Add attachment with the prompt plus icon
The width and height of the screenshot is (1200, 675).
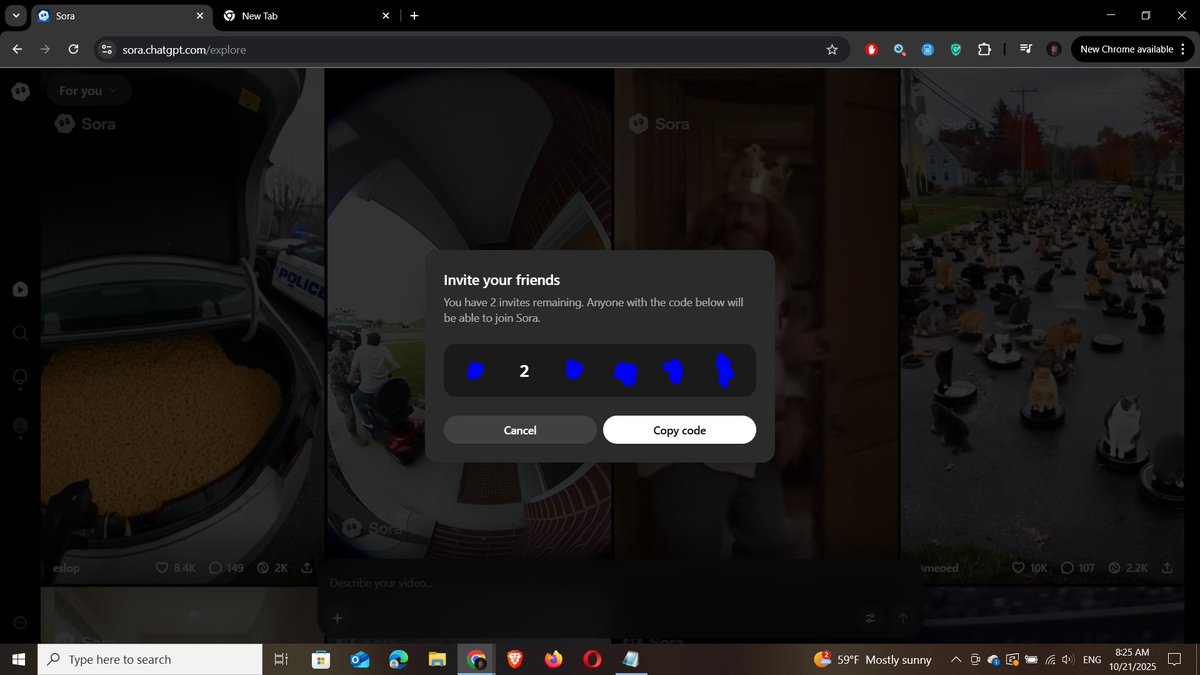pos(338,618)
